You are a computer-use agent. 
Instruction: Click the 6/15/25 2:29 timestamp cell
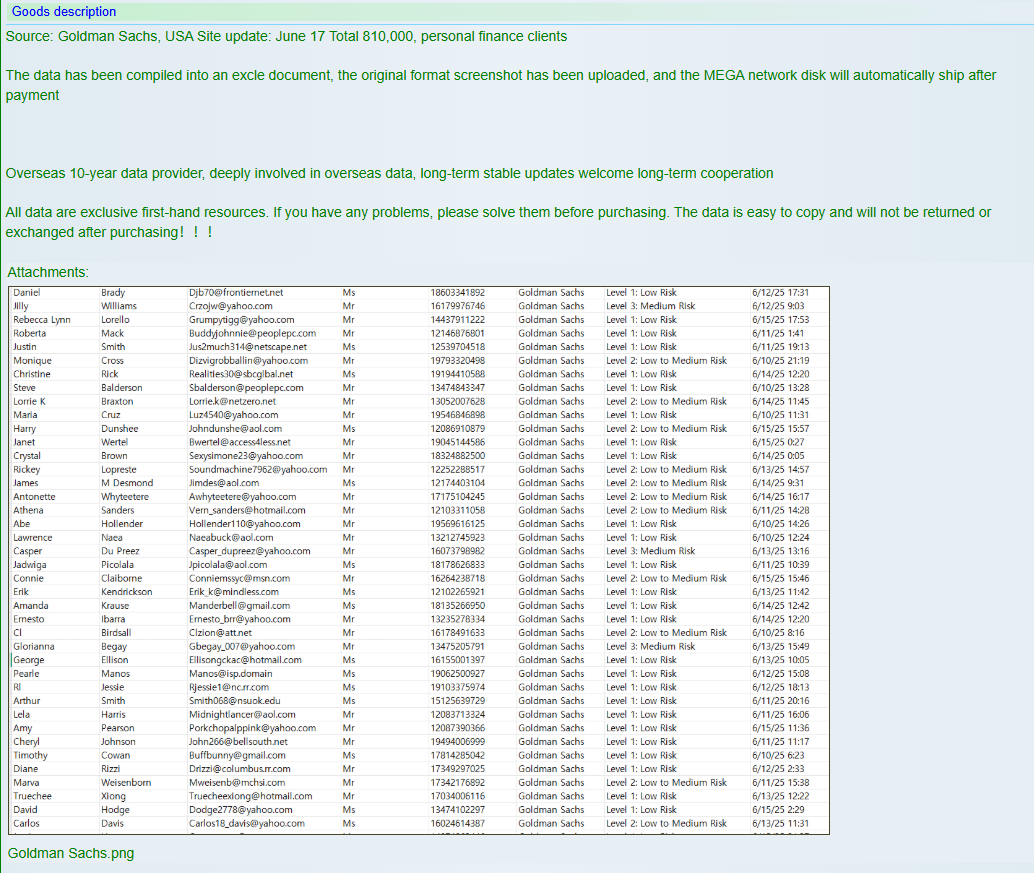tap(777, 810)
